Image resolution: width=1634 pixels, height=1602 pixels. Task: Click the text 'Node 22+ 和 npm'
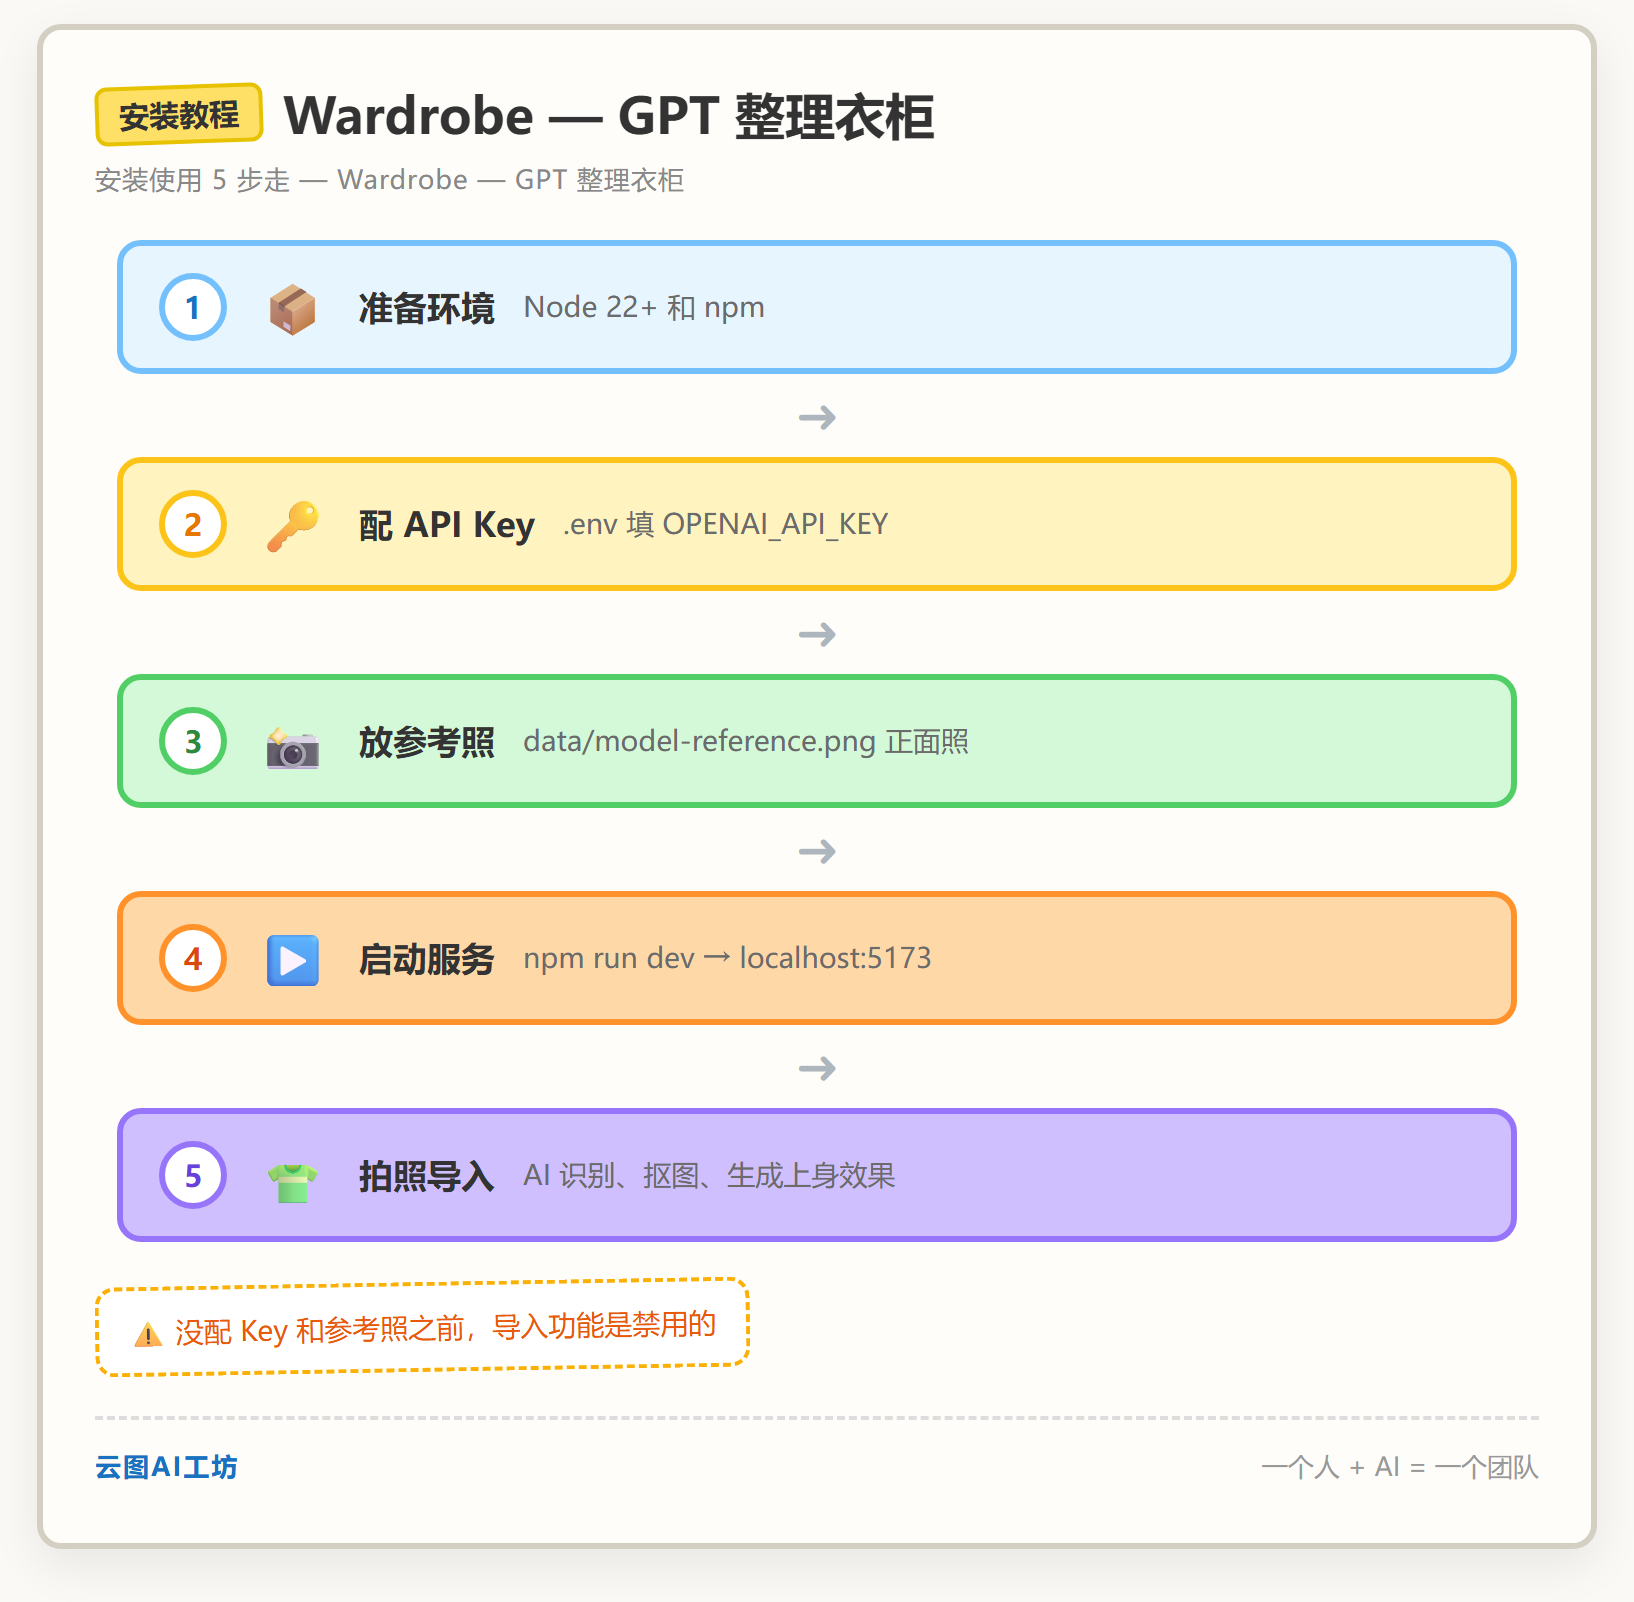644,307
